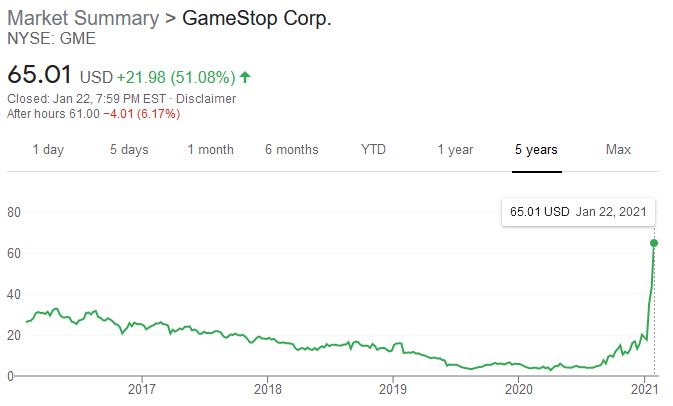Click the 2017 label on the axis
673x406 pixels.
click(142, 389)
